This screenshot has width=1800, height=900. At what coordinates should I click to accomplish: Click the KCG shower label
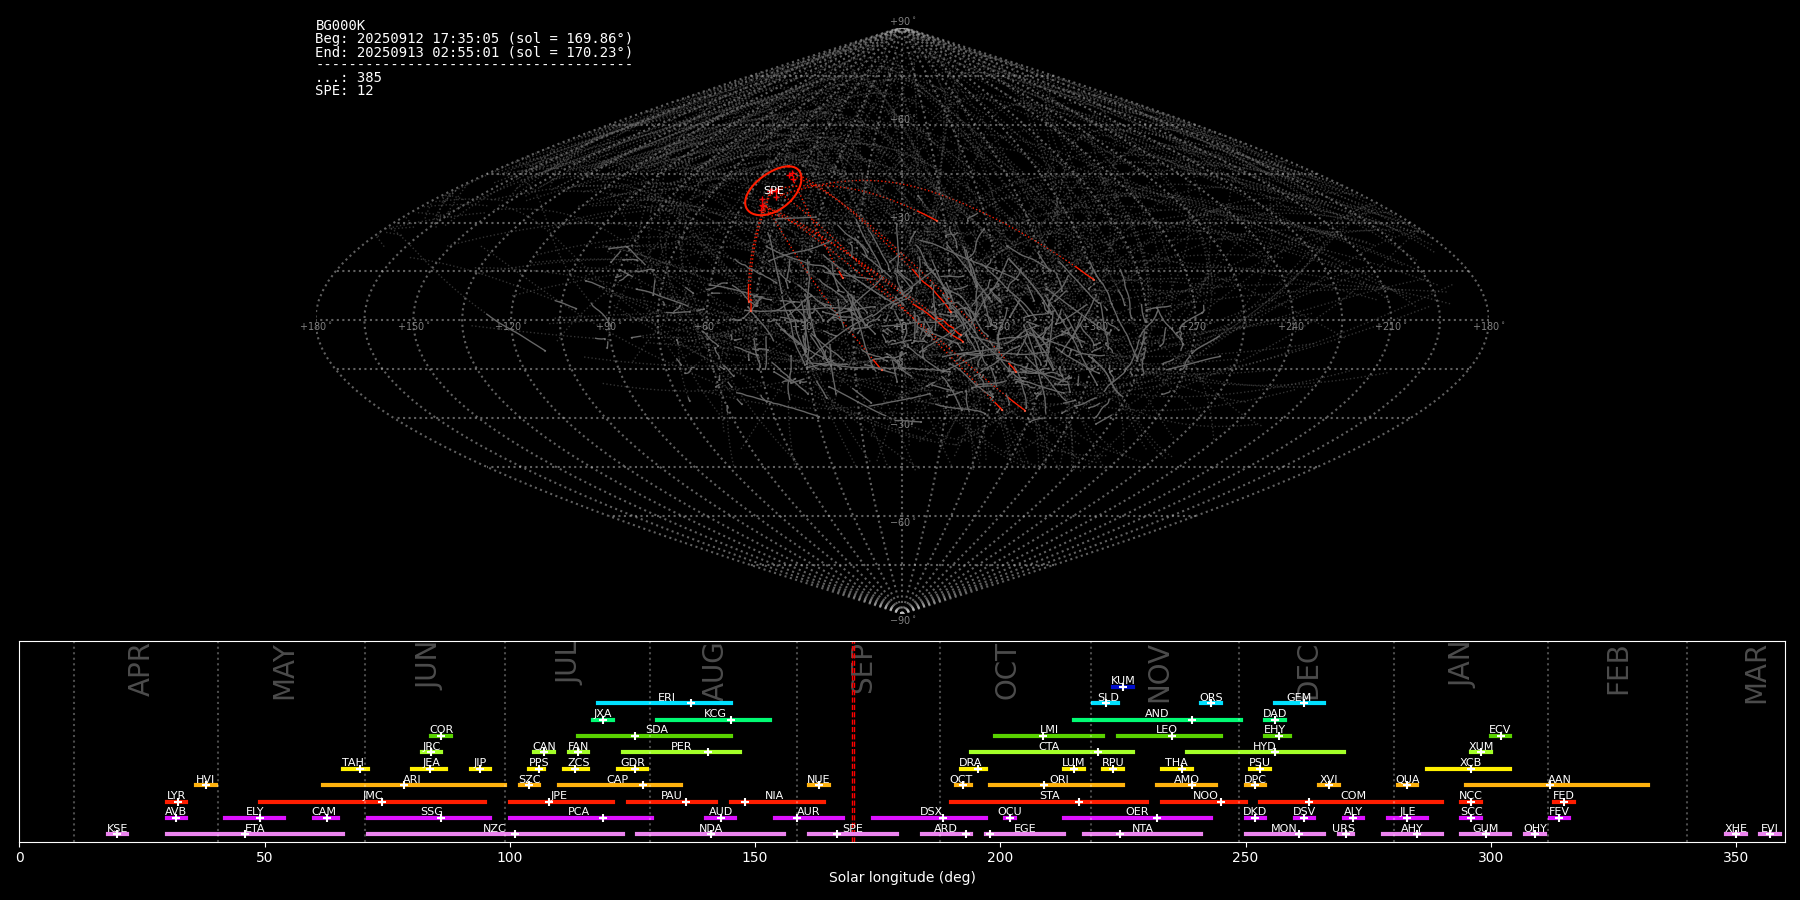(x=715, y=714)
